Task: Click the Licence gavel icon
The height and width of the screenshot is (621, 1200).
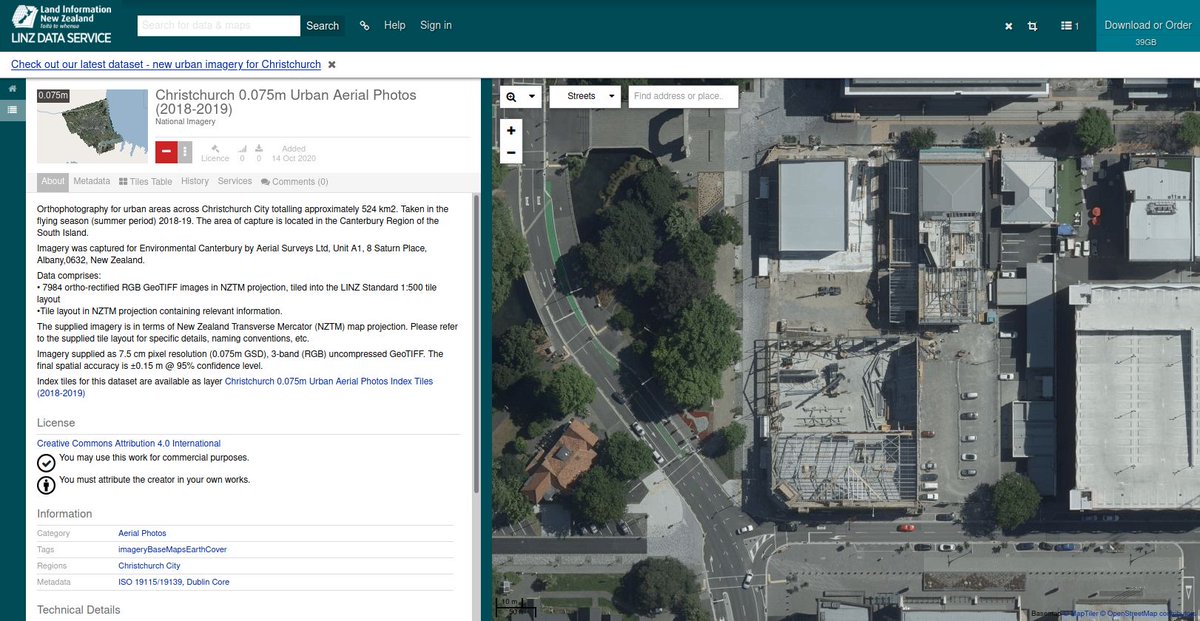Action: [x=215, y=150]
